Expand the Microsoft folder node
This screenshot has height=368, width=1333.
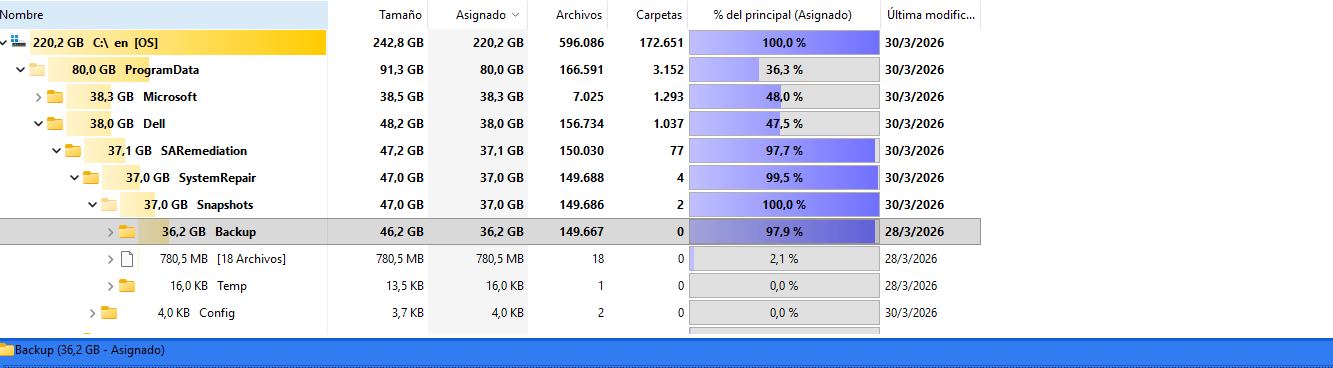coord(39,97)
